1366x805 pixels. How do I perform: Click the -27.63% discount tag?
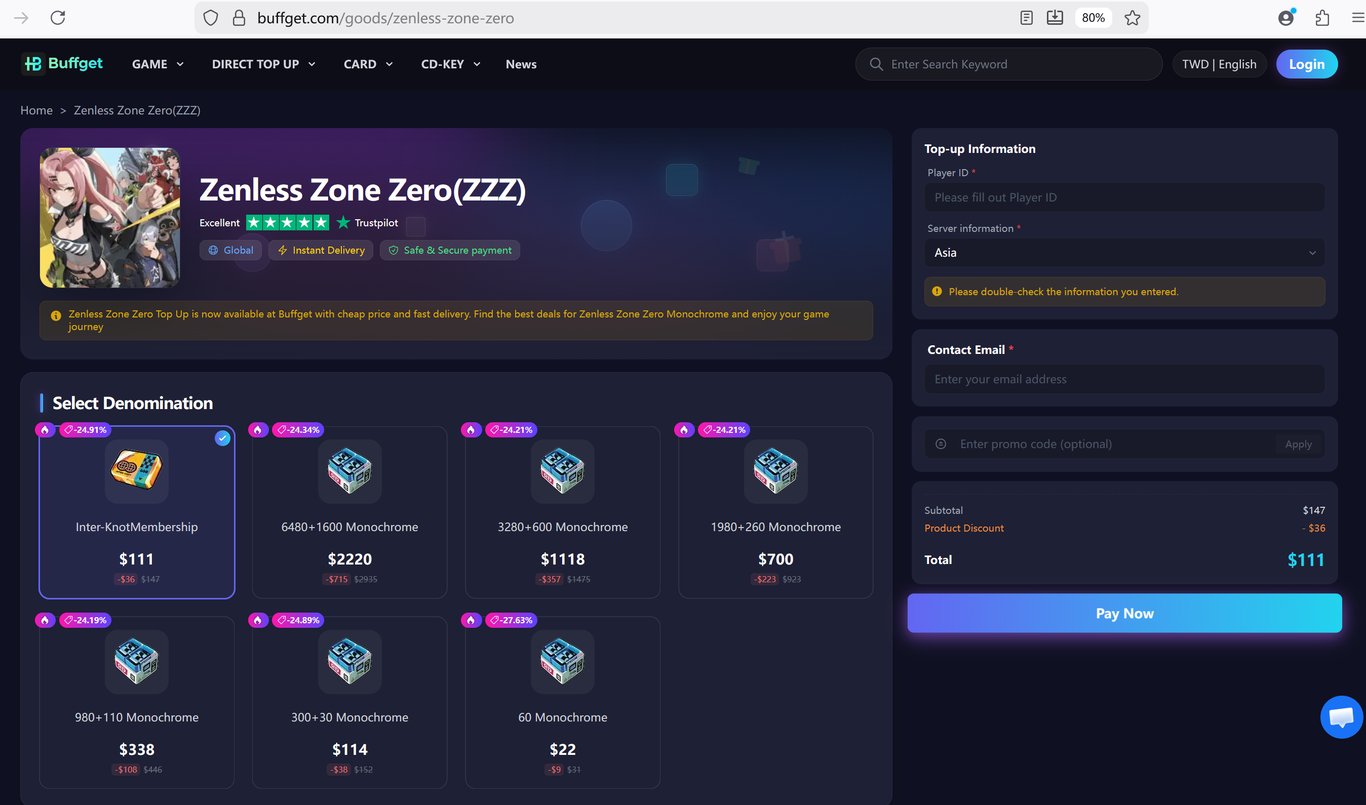[511, 620]
